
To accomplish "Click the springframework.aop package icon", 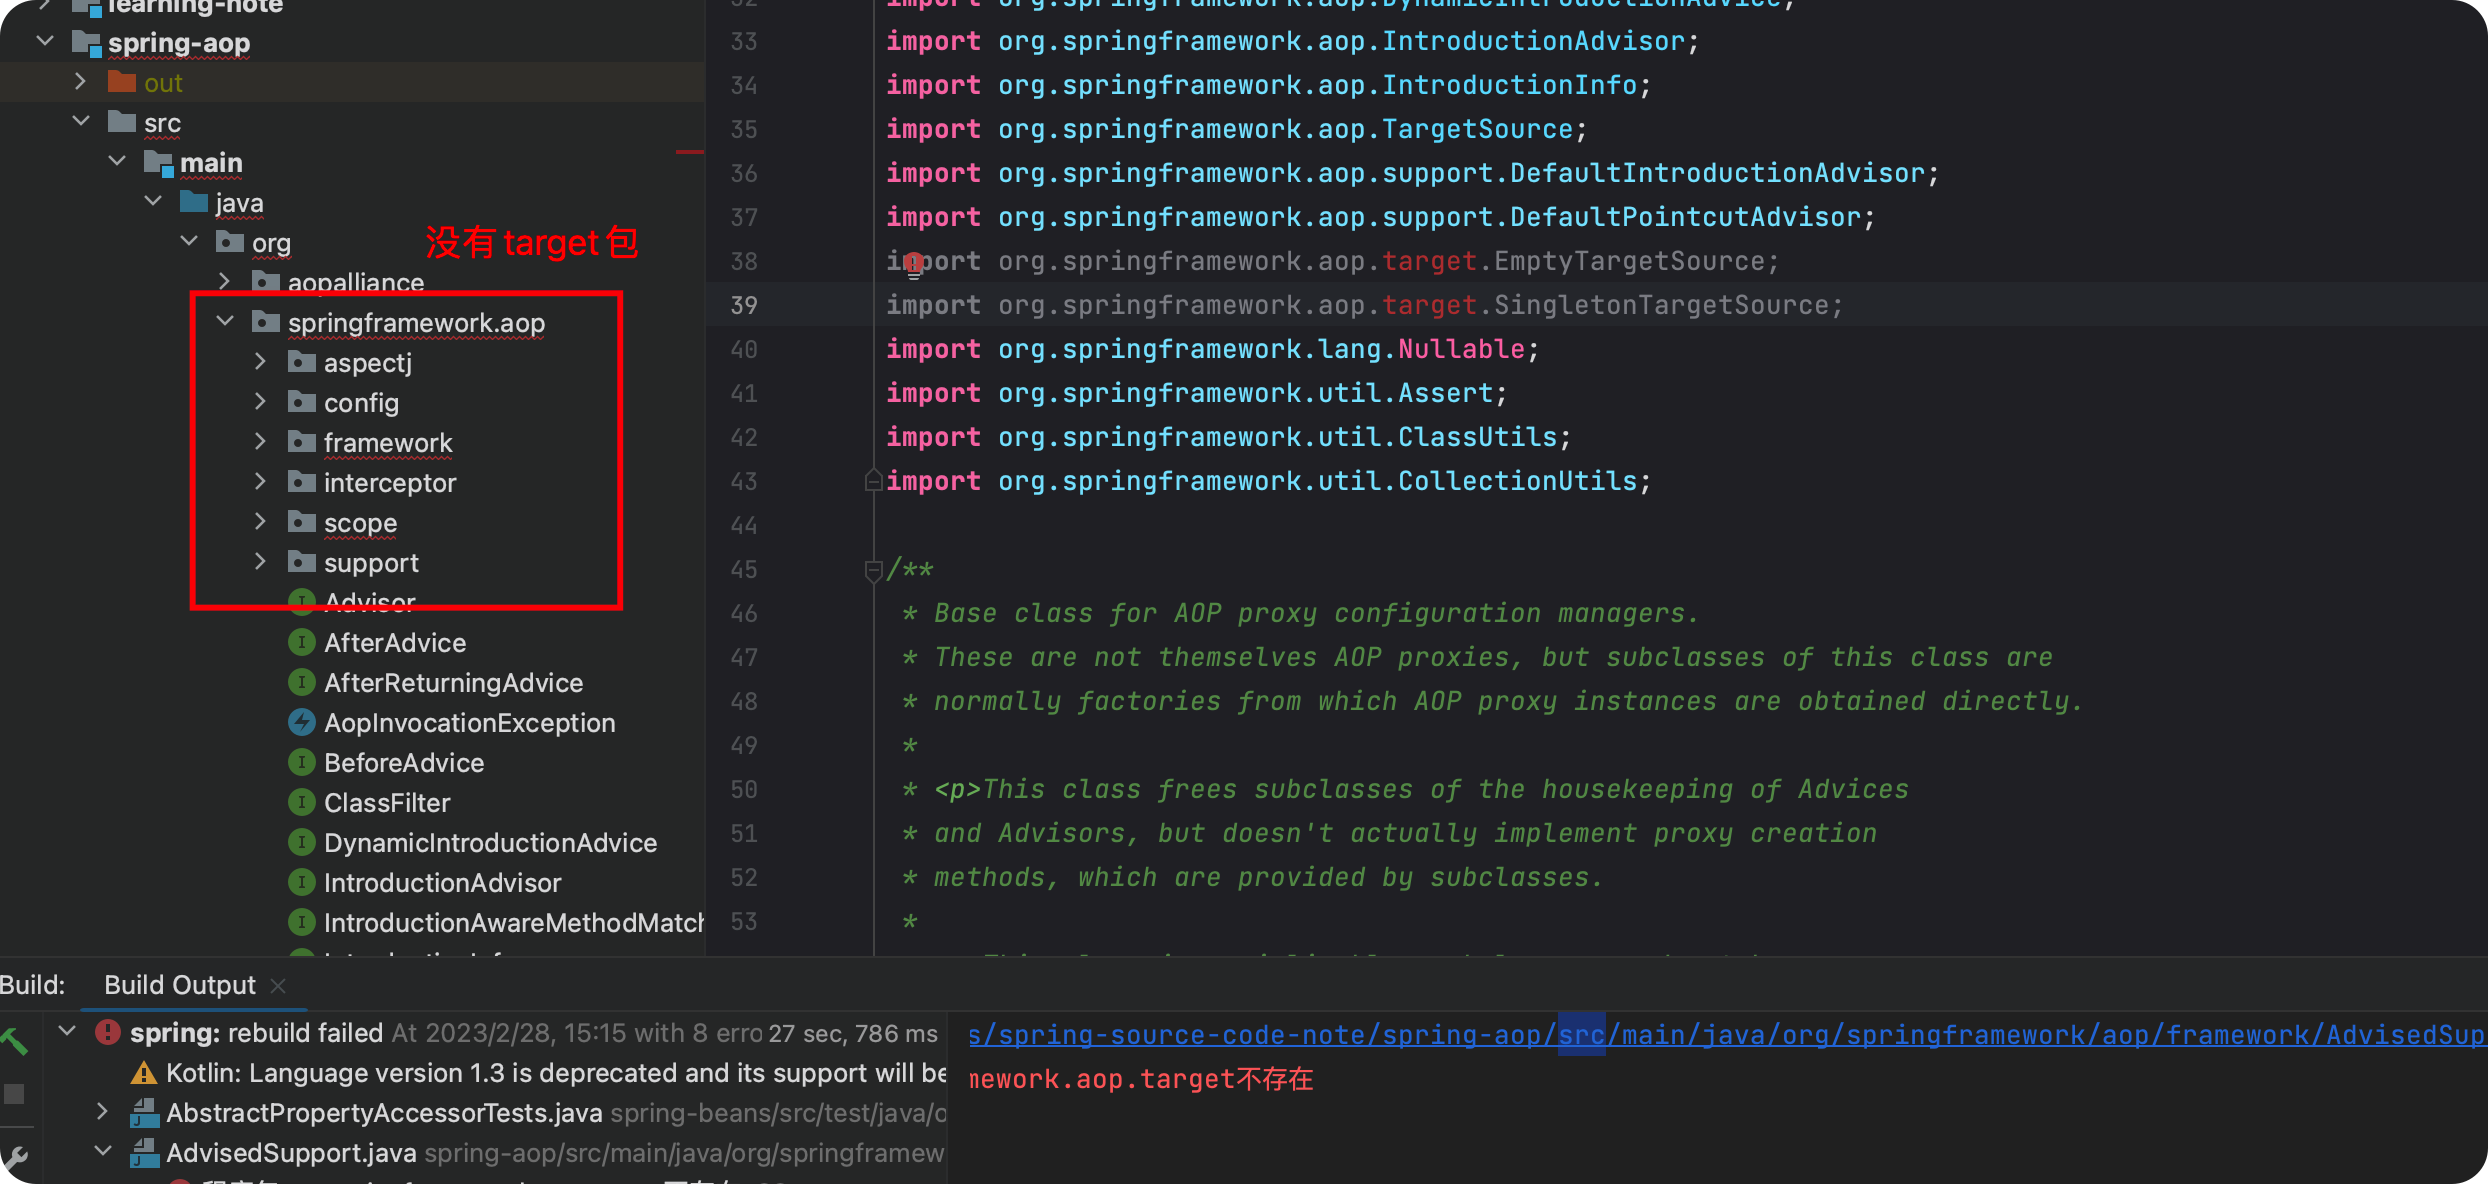I will [x=266, y=322].
